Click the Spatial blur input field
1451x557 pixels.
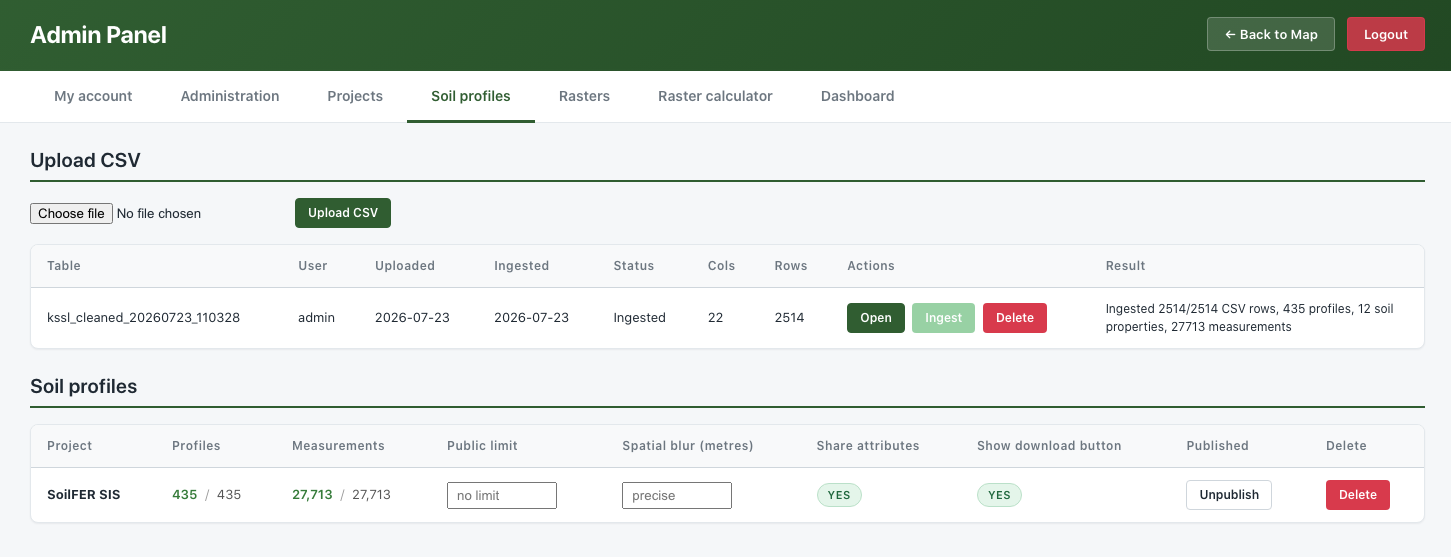coord(677,495)
